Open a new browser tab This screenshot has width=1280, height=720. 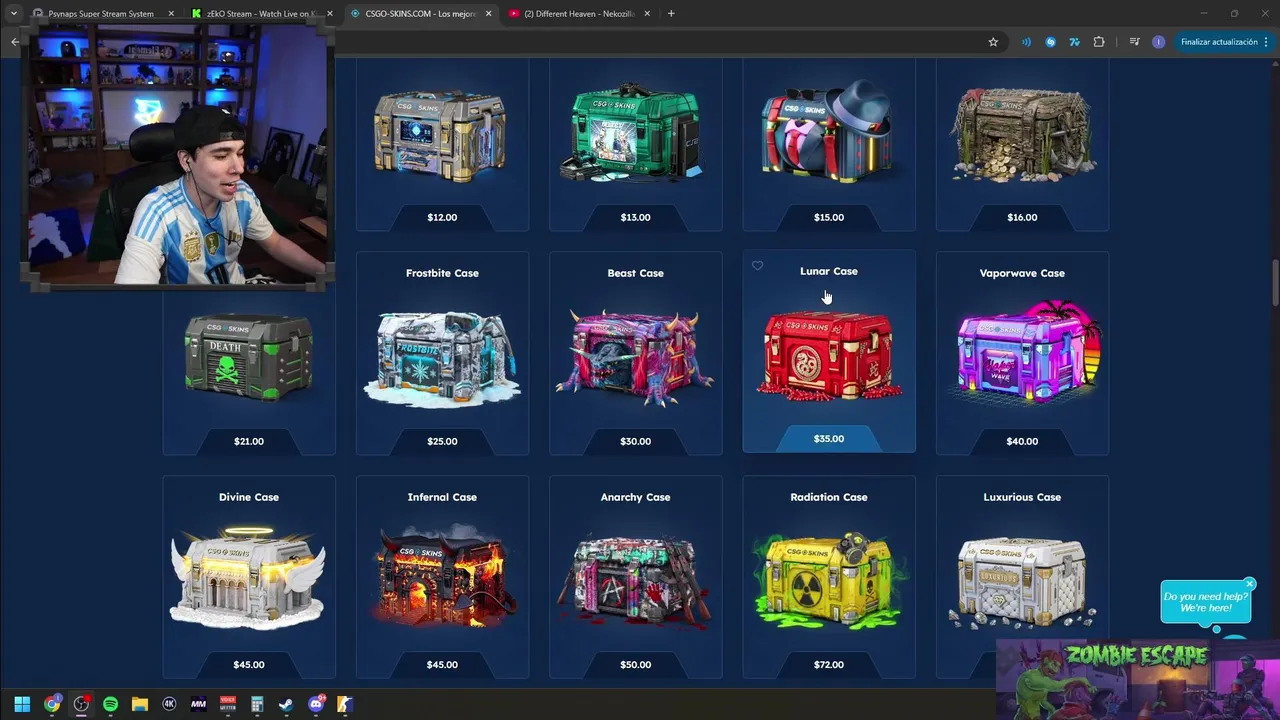[x=671, y=14]
